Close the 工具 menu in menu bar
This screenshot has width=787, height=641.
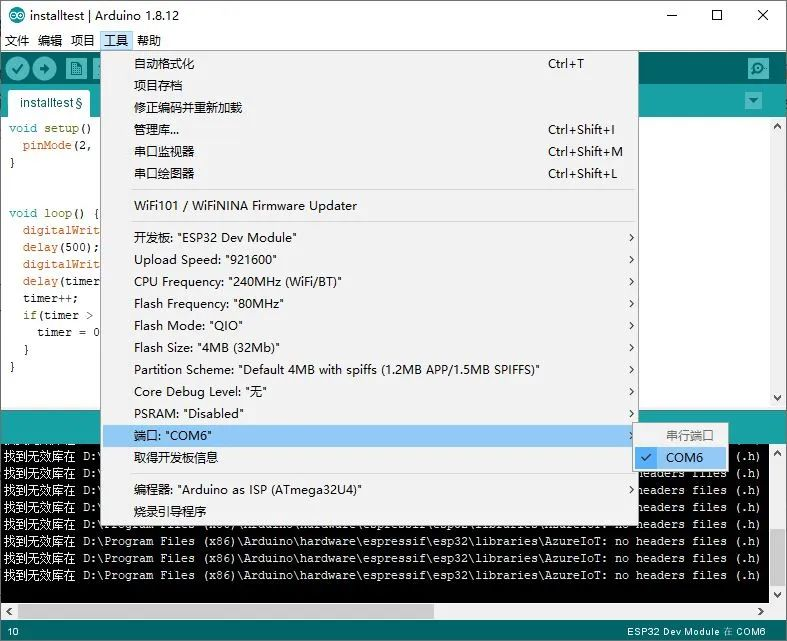coord(116,40)
